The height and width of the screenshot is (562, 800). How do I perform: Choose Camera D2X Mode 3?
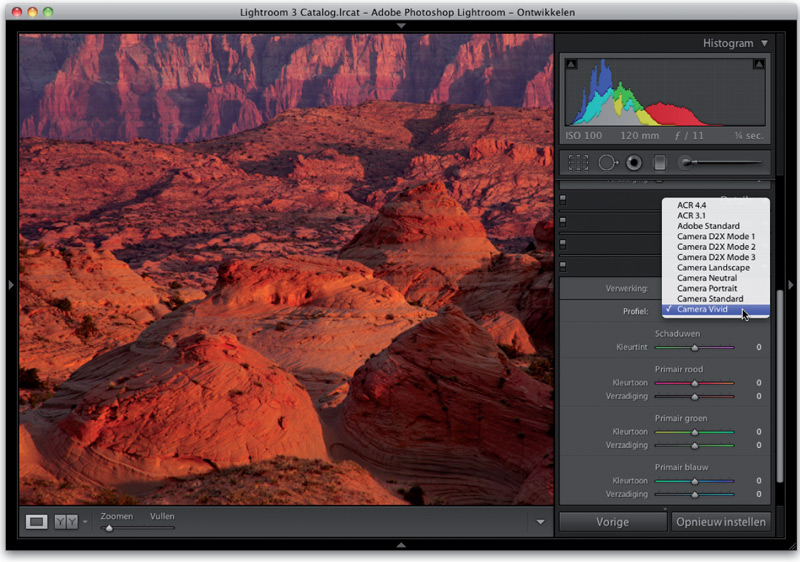click(x=716, y=257)
